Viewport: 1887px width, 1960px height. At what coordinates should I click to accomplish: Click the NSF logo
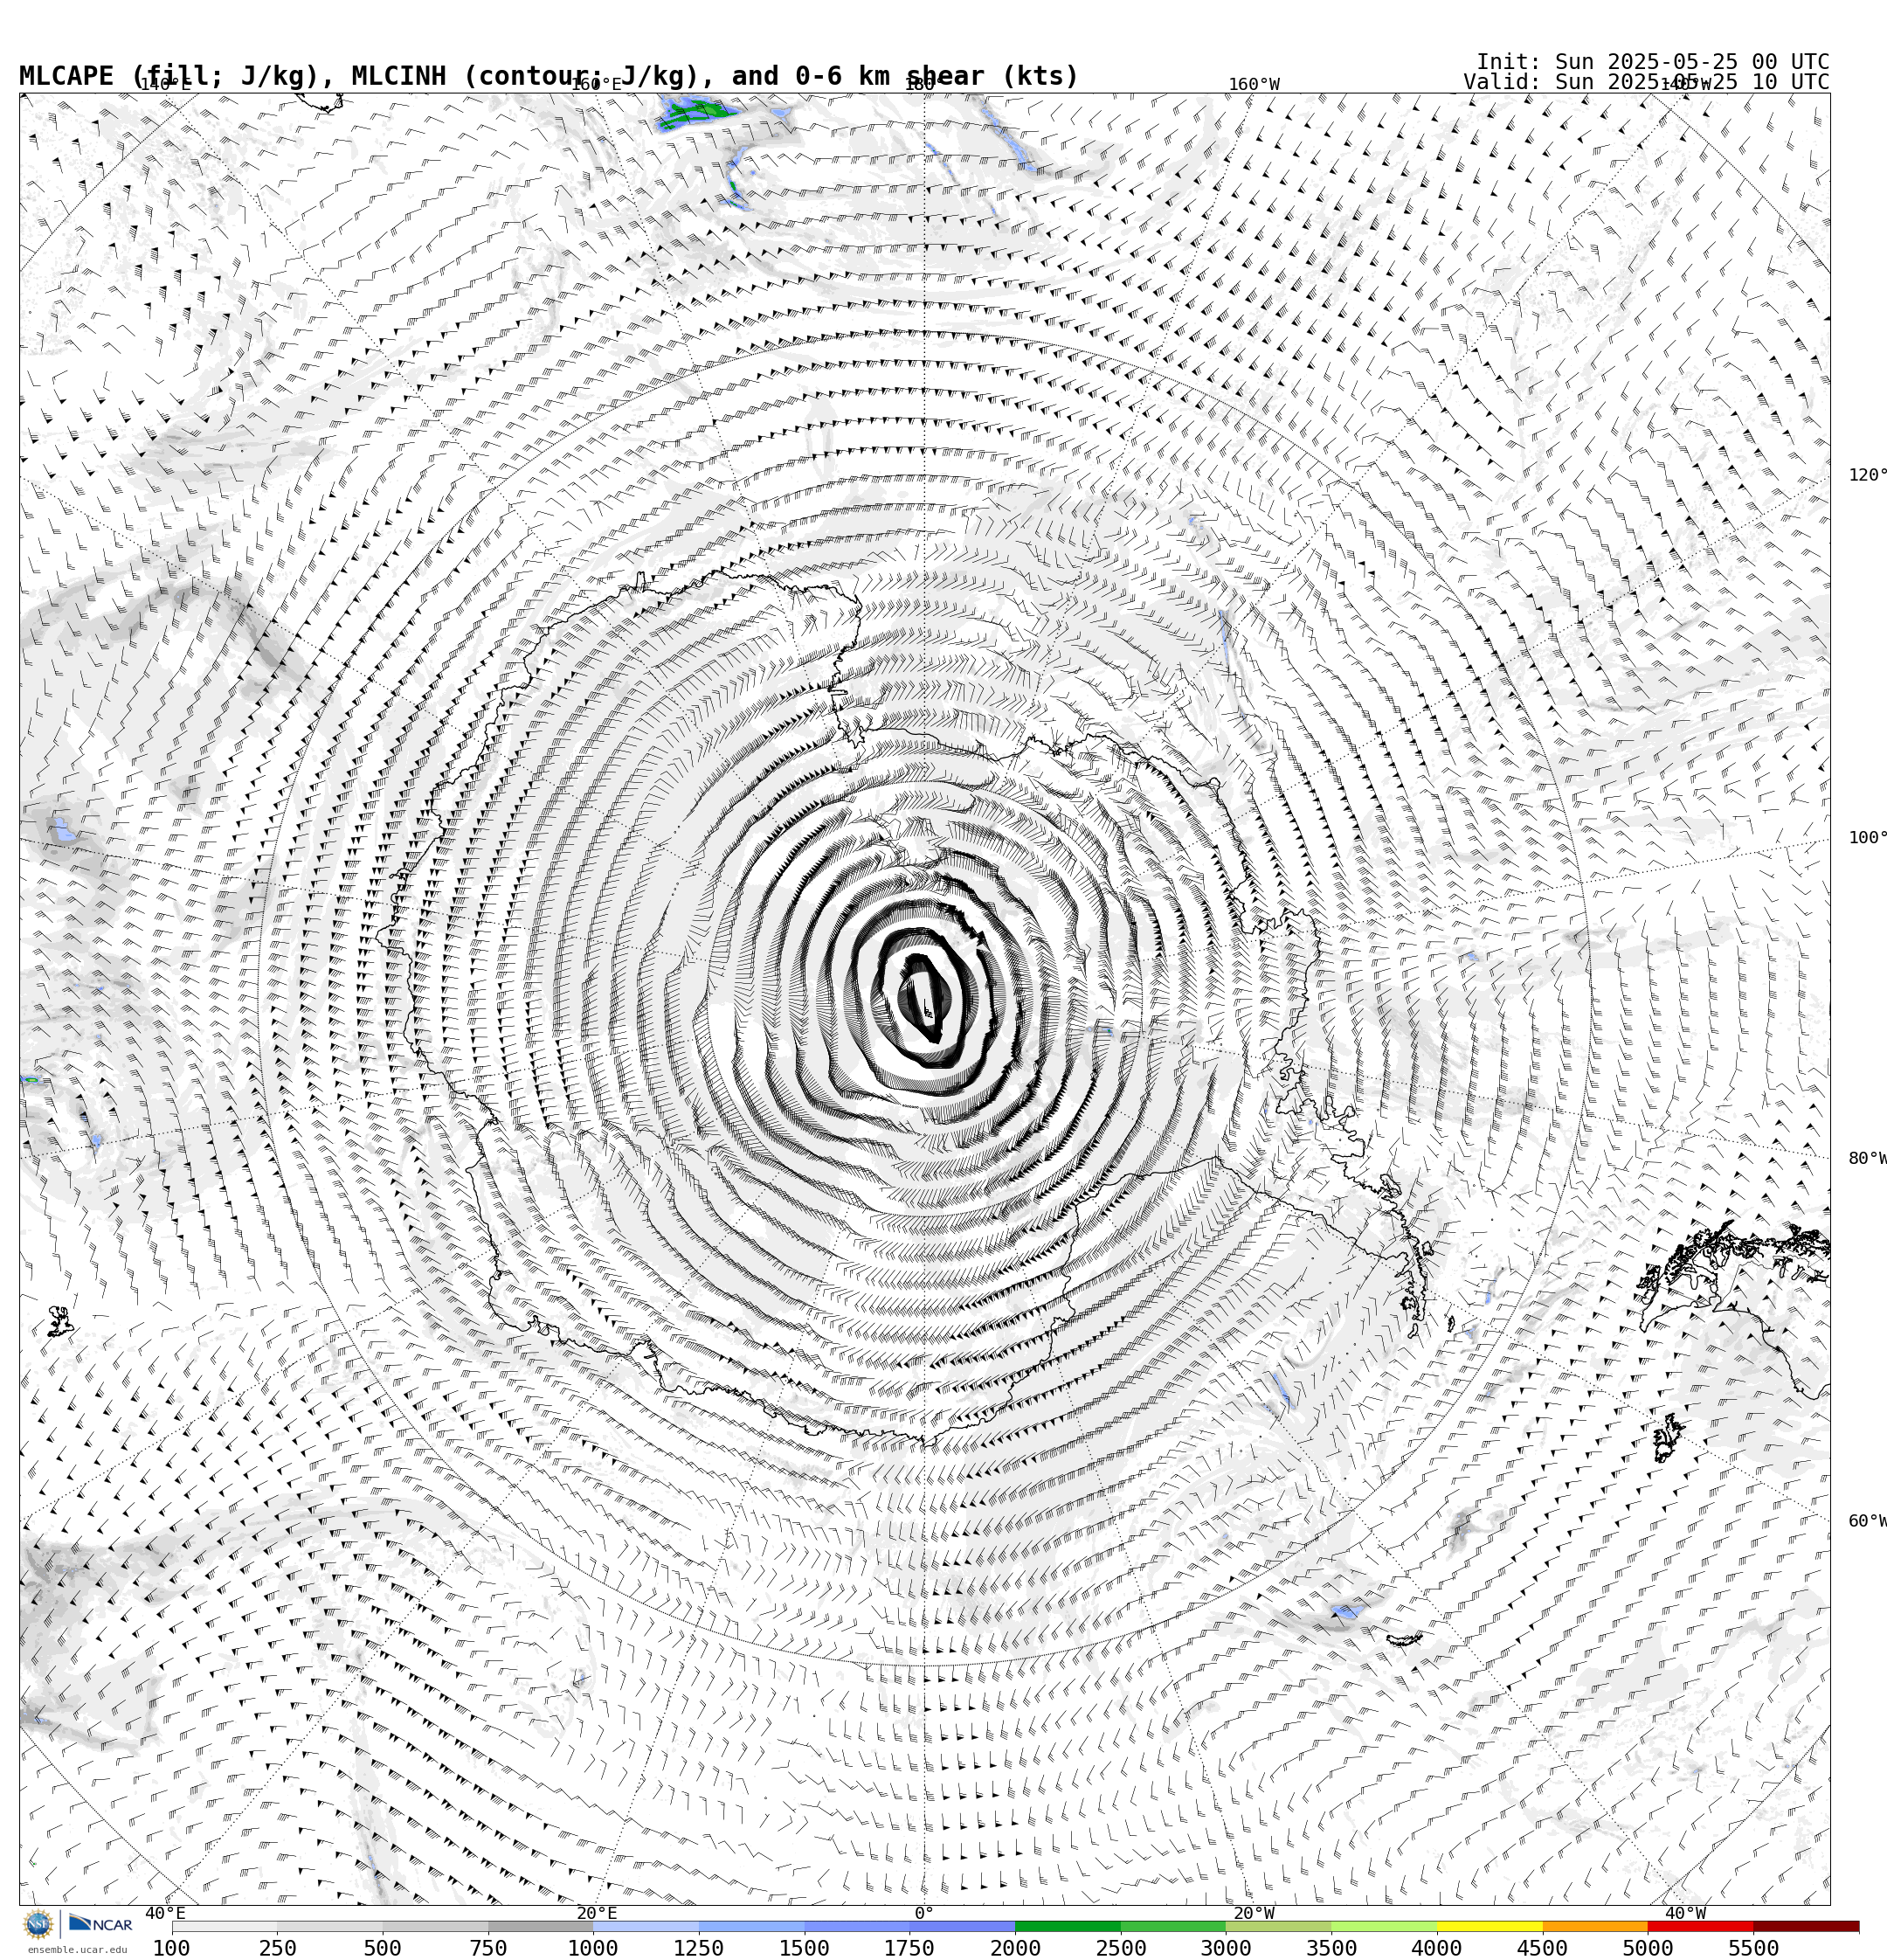(x=38, y=1924)
